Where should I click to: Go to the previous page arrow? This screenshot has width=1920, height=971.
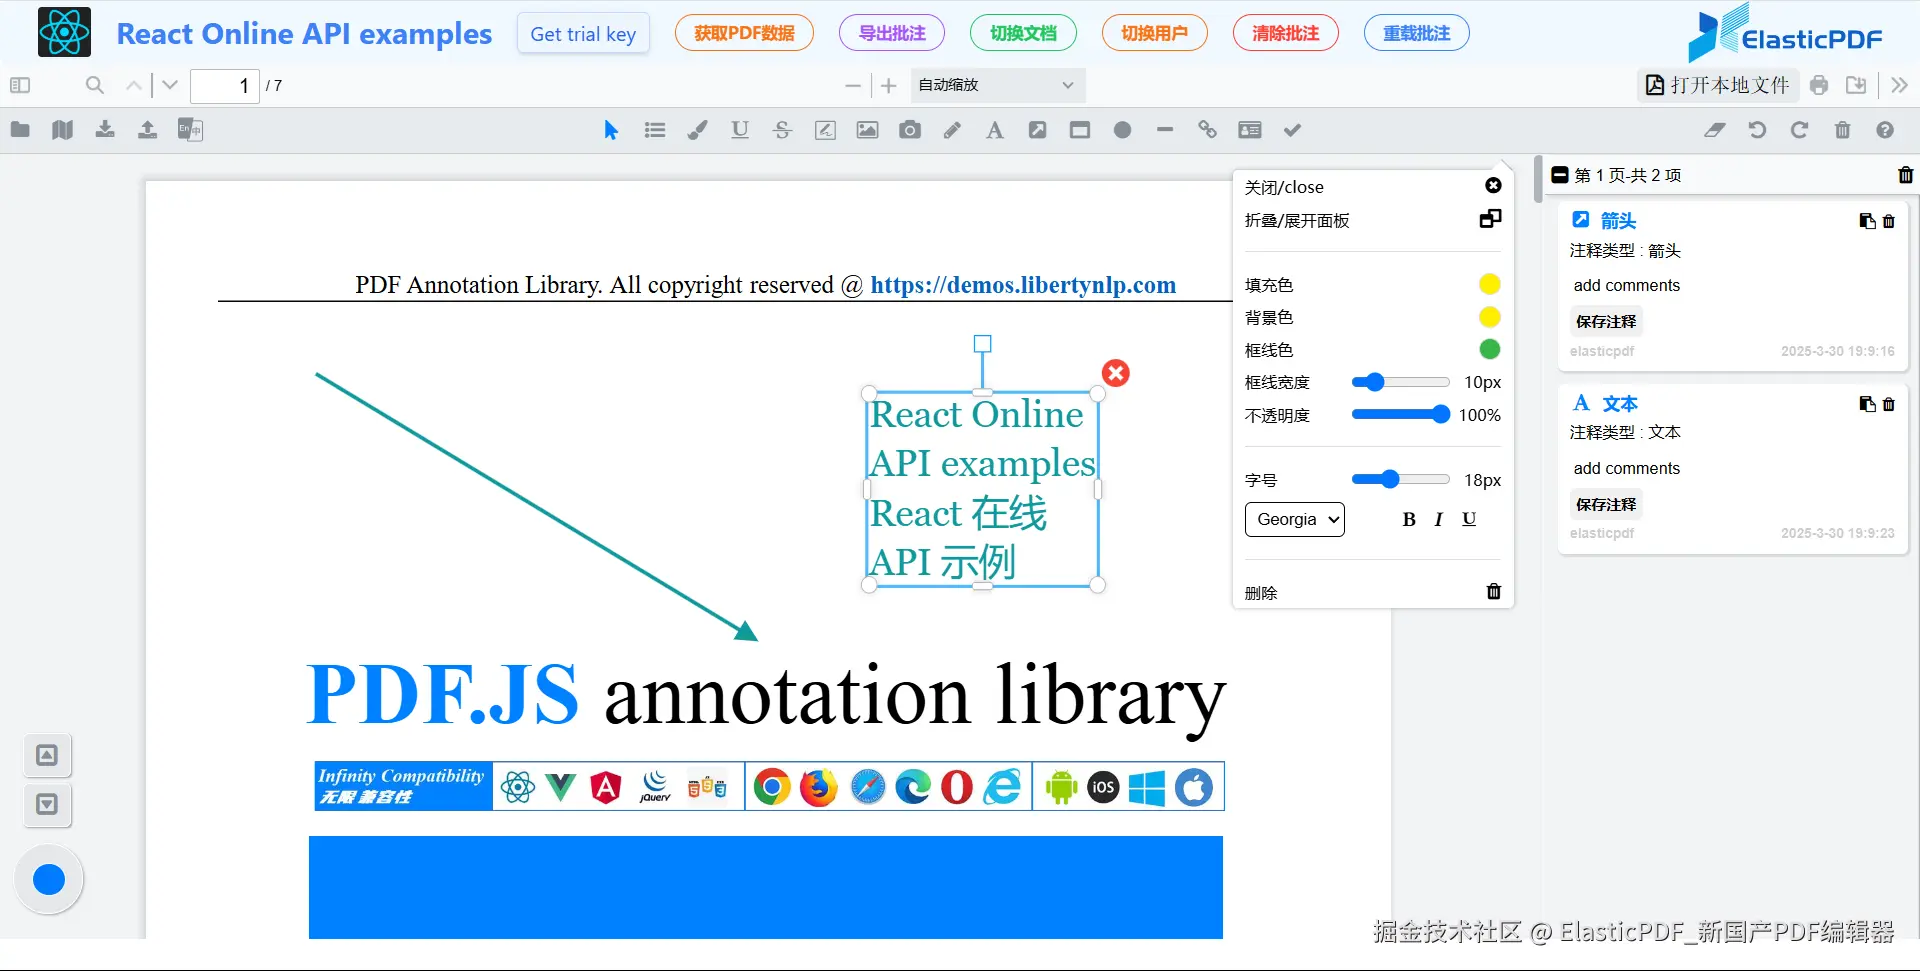tap(133, 85)
